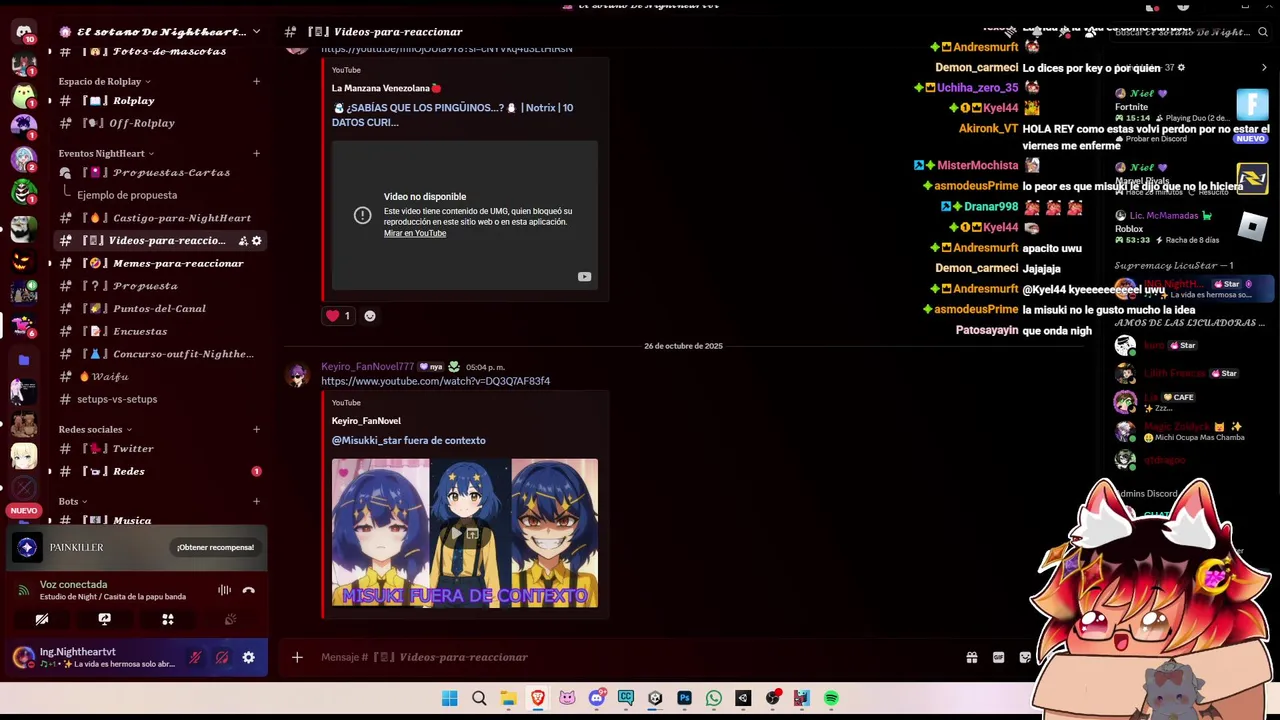Open File Explorer from the taskbar

click(x=508, y=698)
